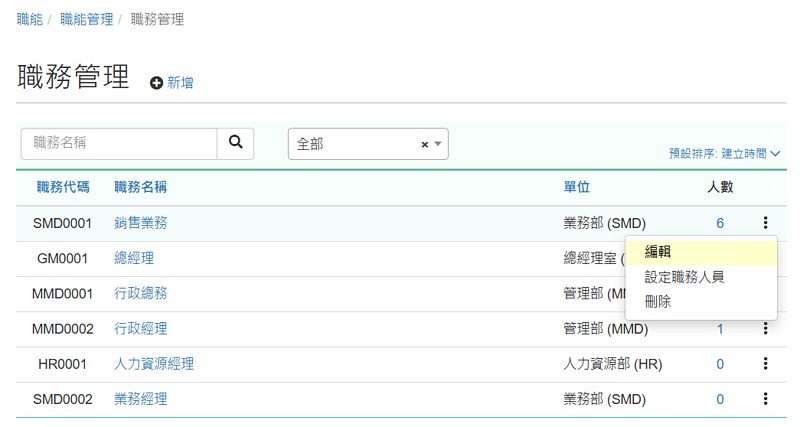Click headcount 6 for 銷售業務
The image size is (800, 427).
pos(720,223)
